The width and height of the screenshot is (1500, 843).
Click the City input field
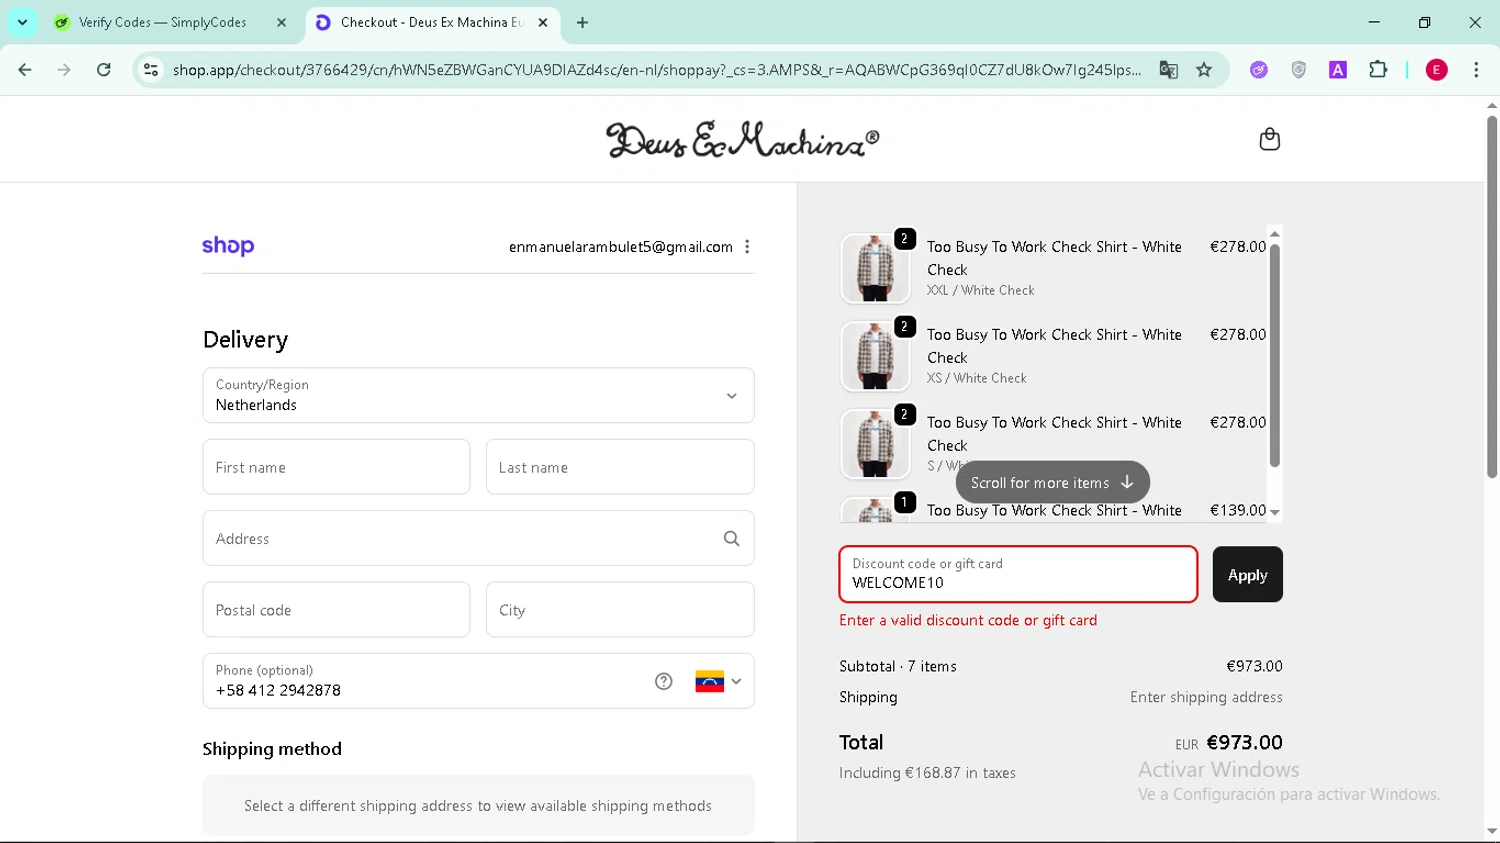620,610
